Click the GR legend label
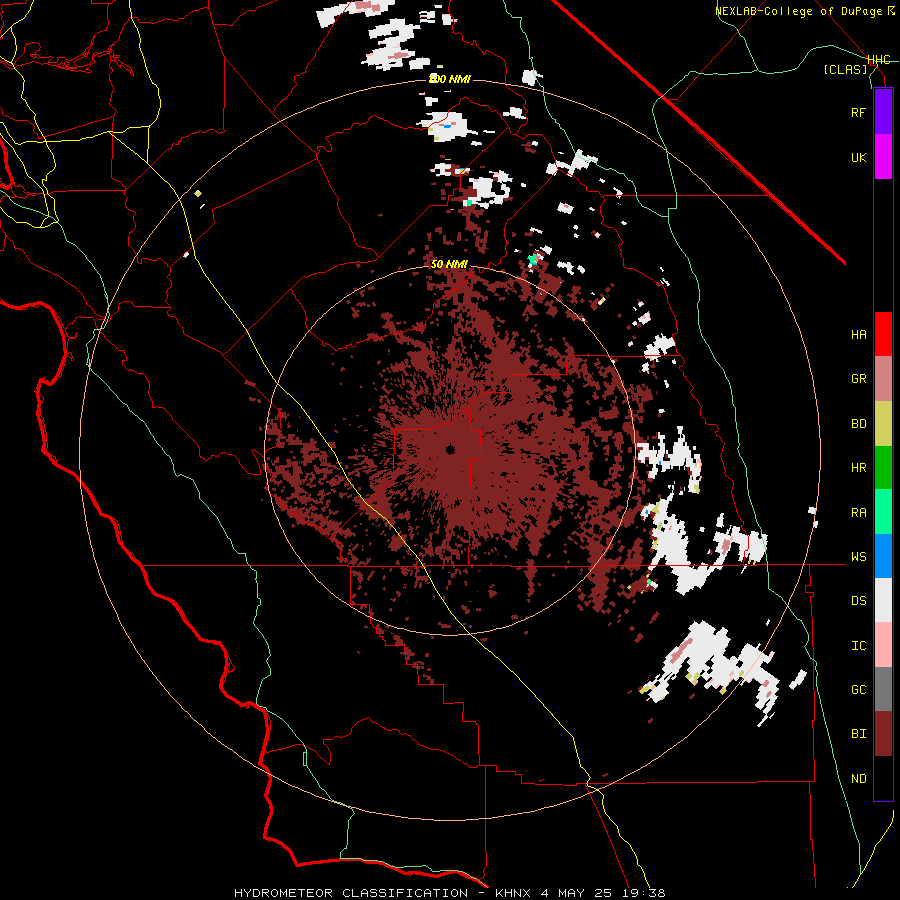The height and width of the screenshot is (900, 900). coord(858,379)
